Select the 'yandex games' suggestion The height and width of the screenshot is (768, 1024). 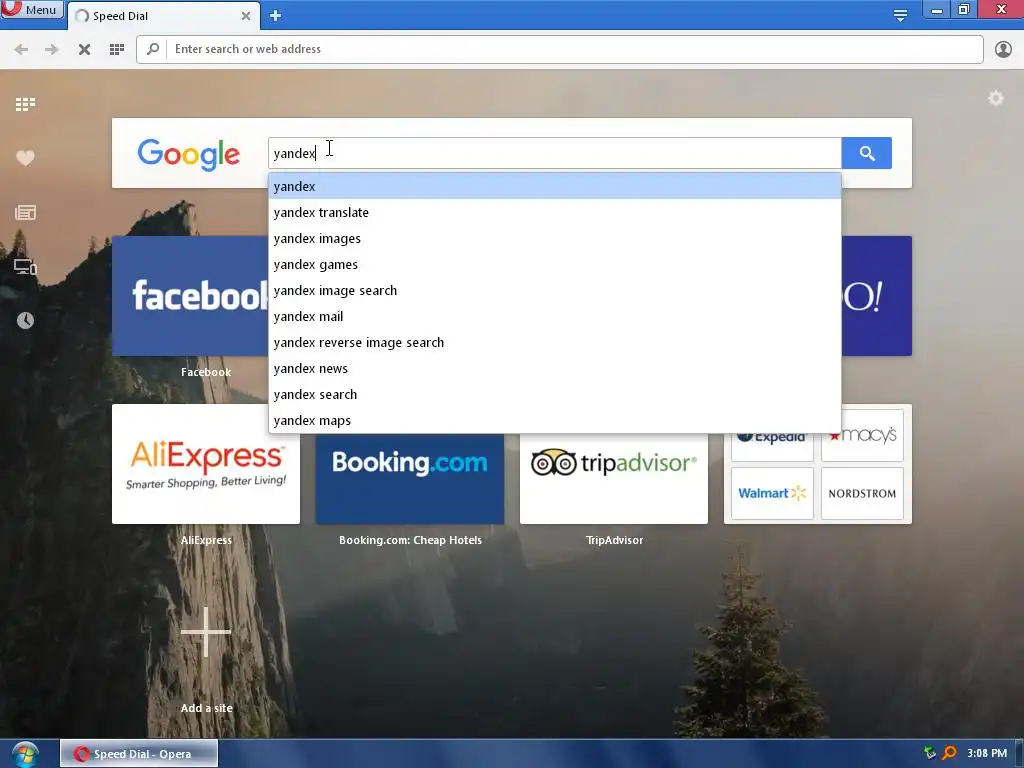click(x=554, y=264)
